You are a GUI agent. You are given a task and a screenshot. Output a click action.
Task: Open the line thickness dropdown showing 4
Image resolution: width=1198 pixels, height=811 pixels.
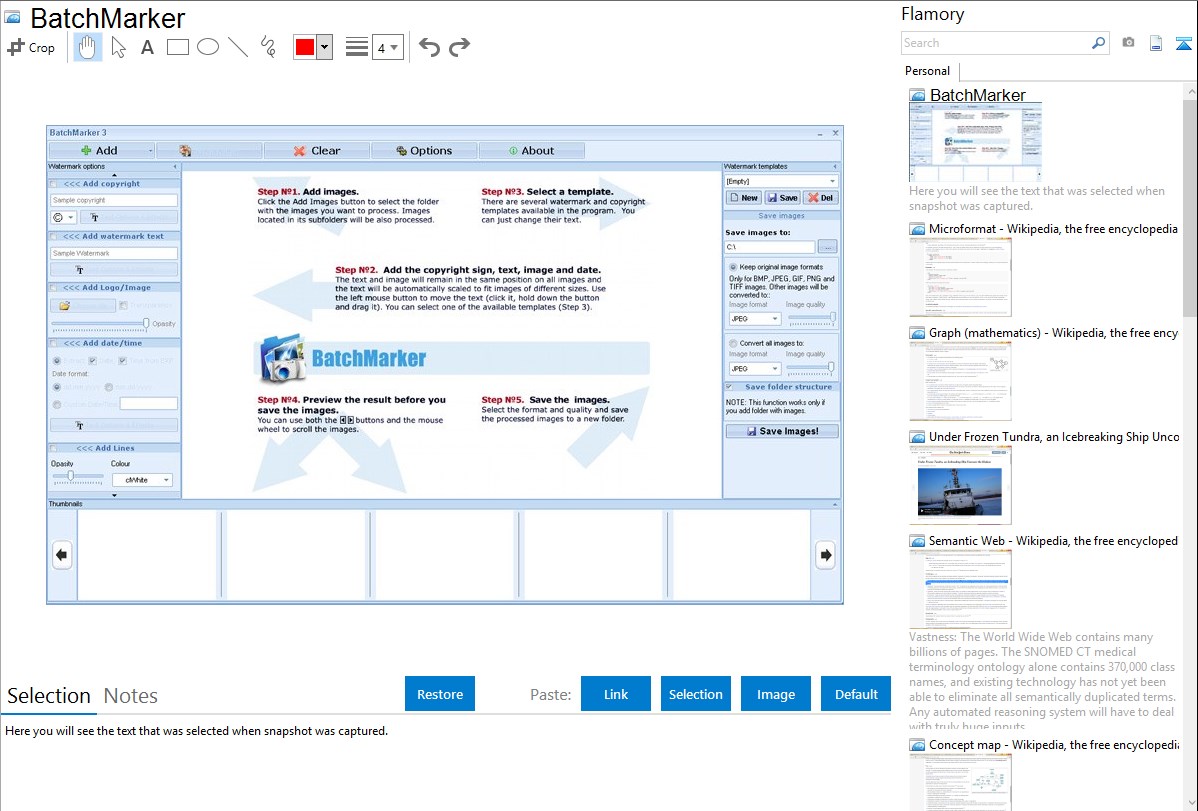(387, 47)
